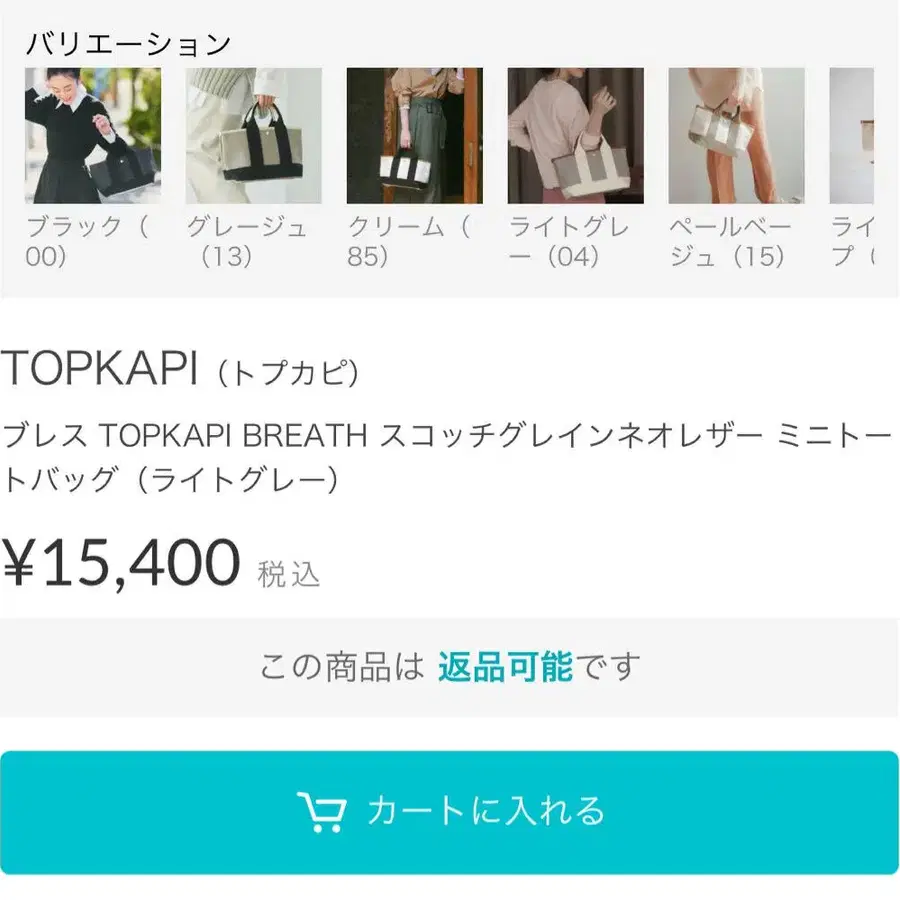
Task: Click the ライトグレー (04) color label
Action: [569, 242]
